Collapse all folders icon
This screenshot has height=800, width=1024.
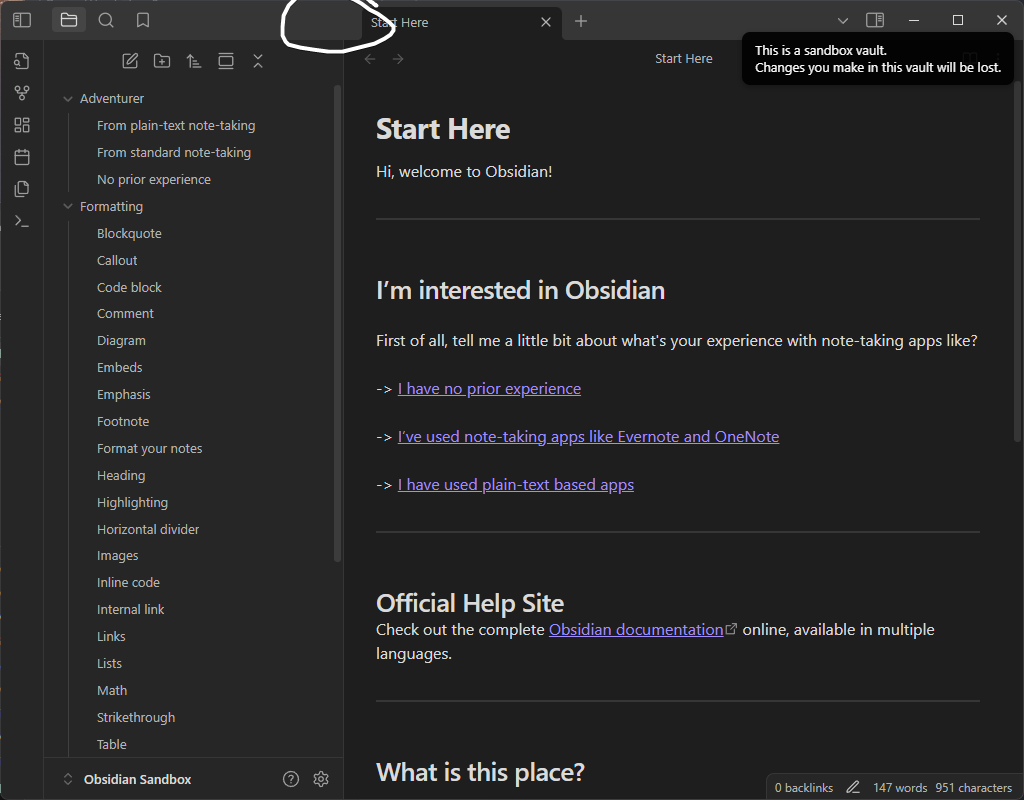(258, 61)
